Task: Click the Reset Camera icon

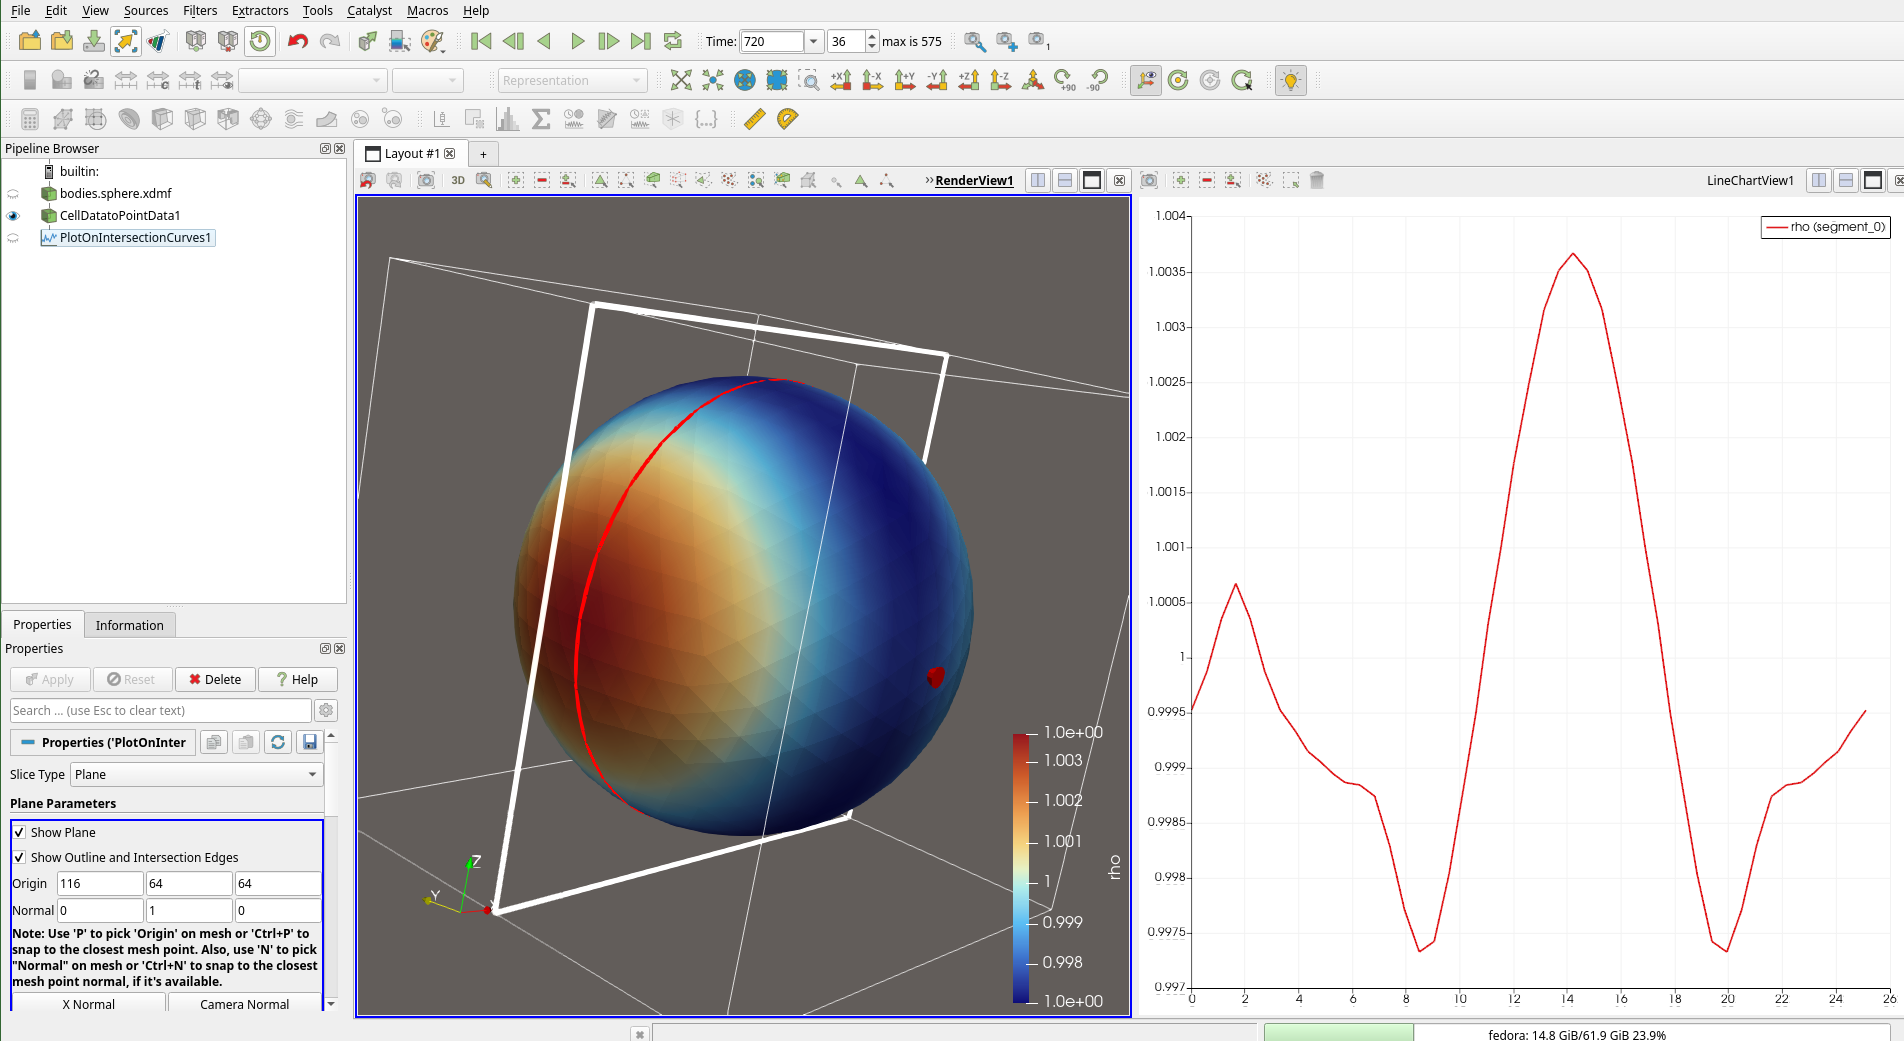Action: point(681,80)
